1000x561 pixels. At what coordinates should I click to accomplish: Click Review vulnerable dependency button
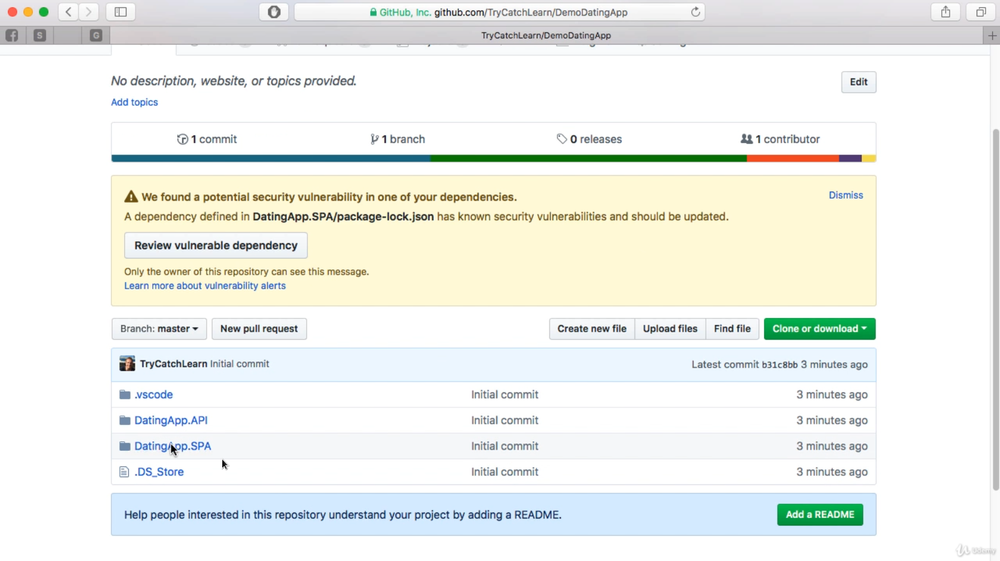pos(216,245)
